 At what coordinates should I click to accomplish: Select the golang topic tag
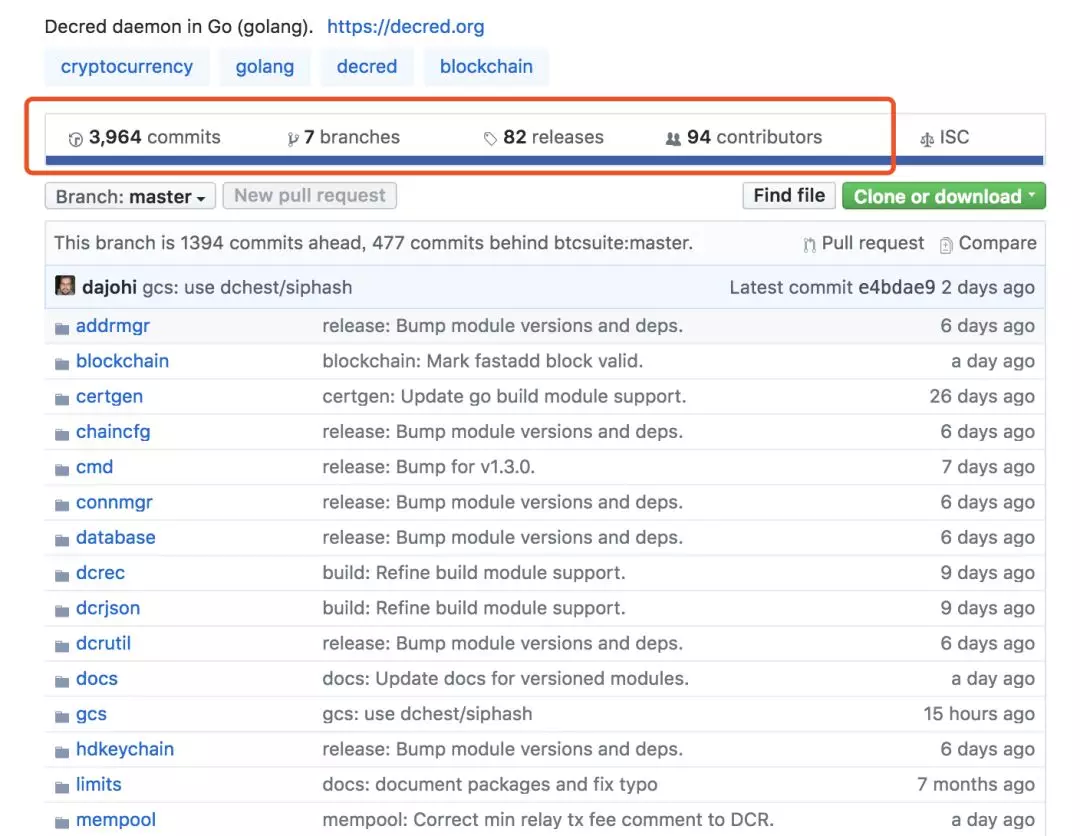(264, 67)
